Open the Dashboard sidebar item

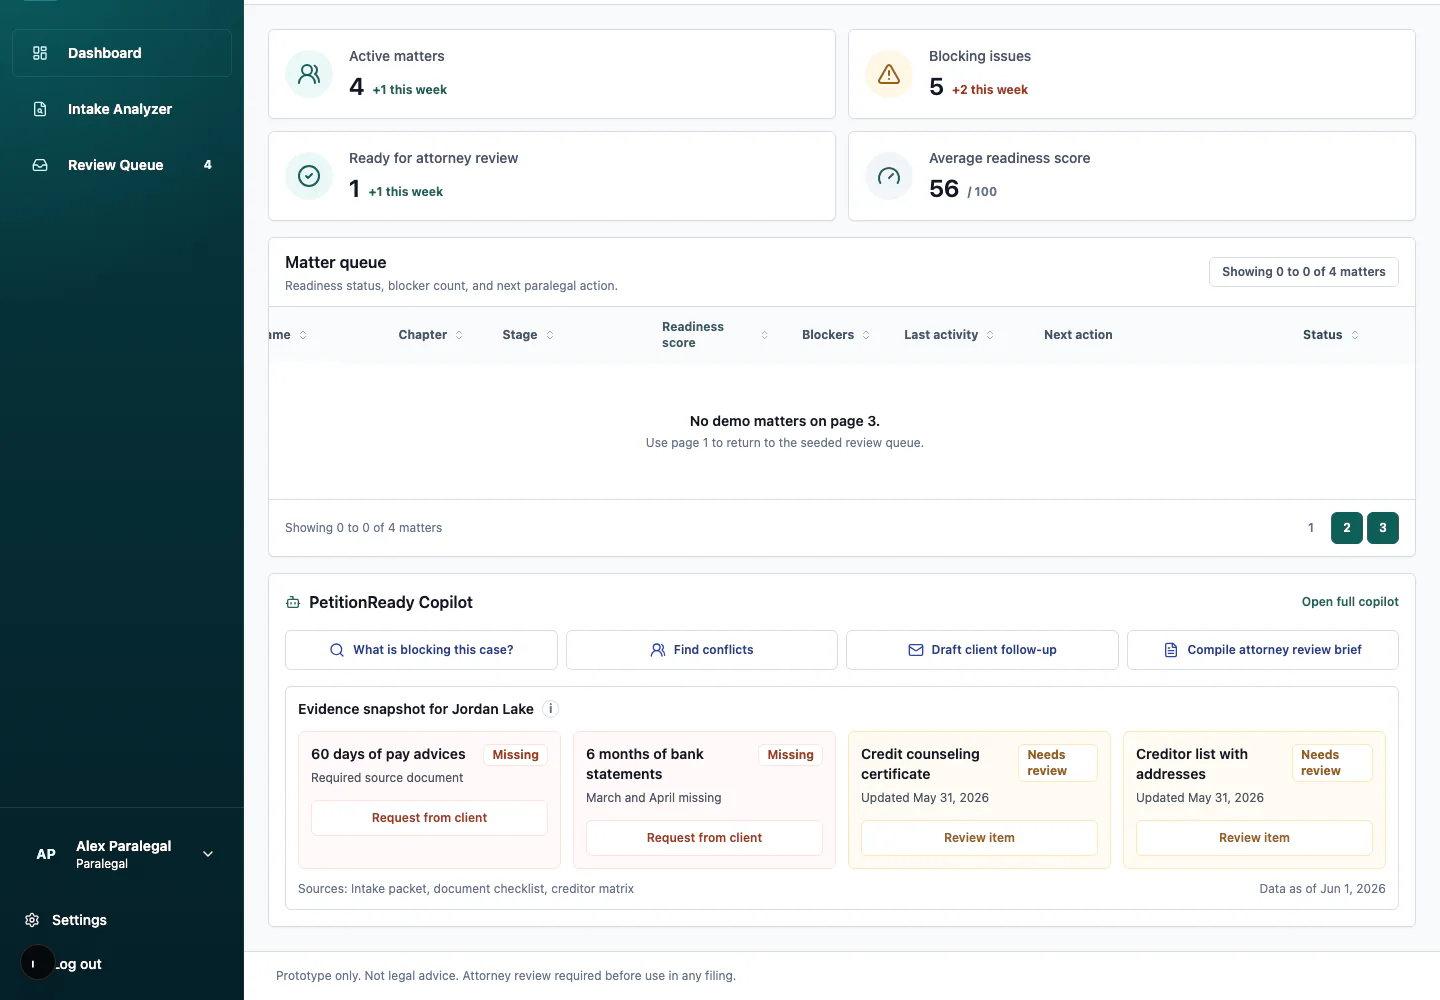[x=122, y=53]
